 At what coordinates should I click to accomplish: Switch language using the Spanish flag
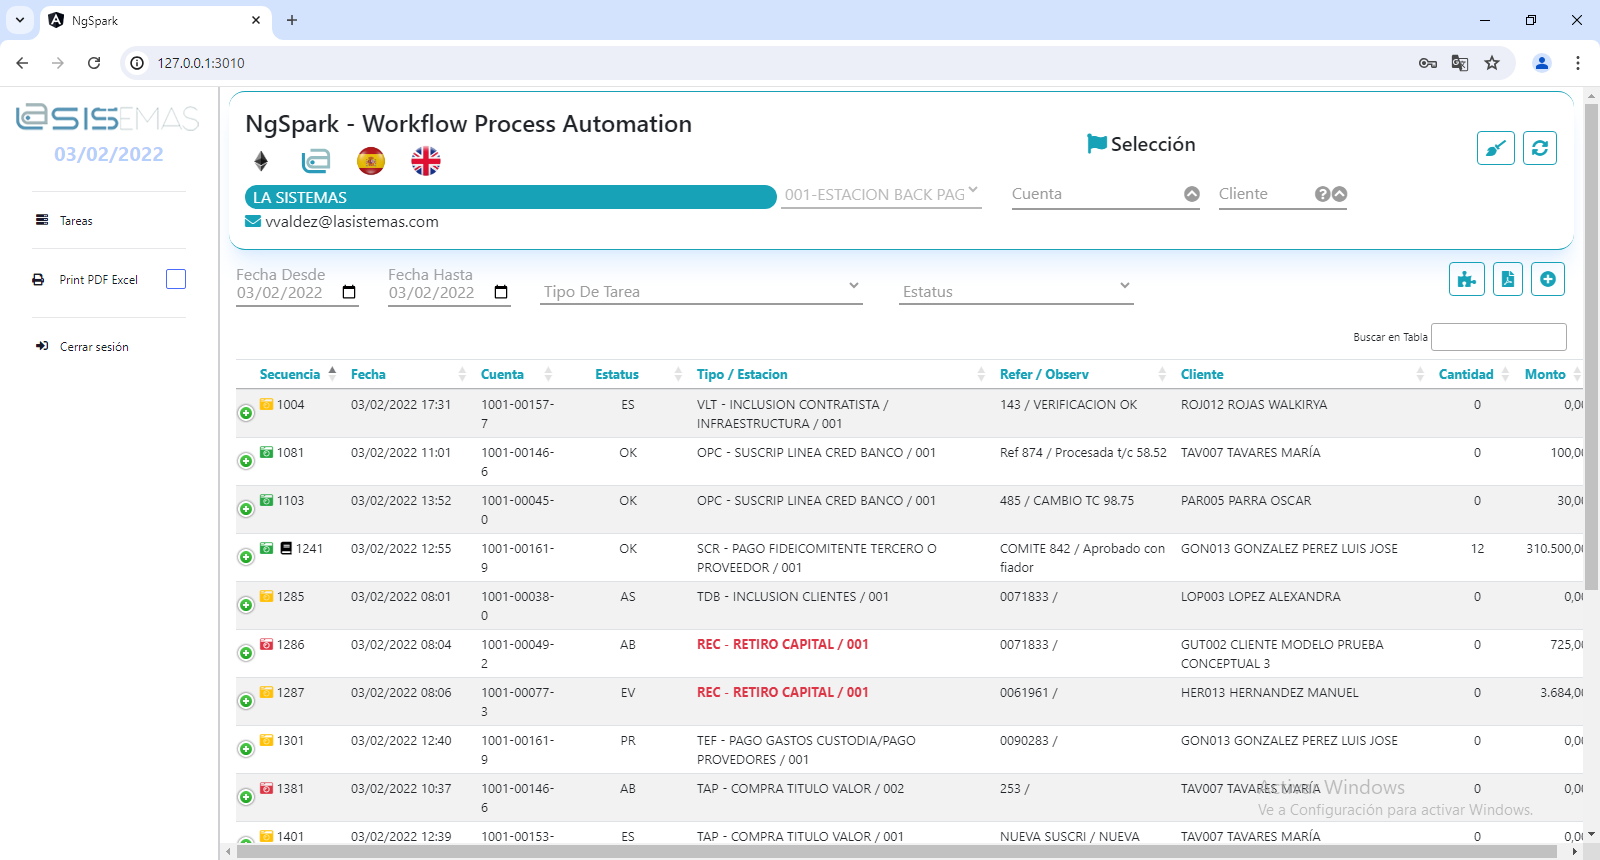click(x=371, y=161)
